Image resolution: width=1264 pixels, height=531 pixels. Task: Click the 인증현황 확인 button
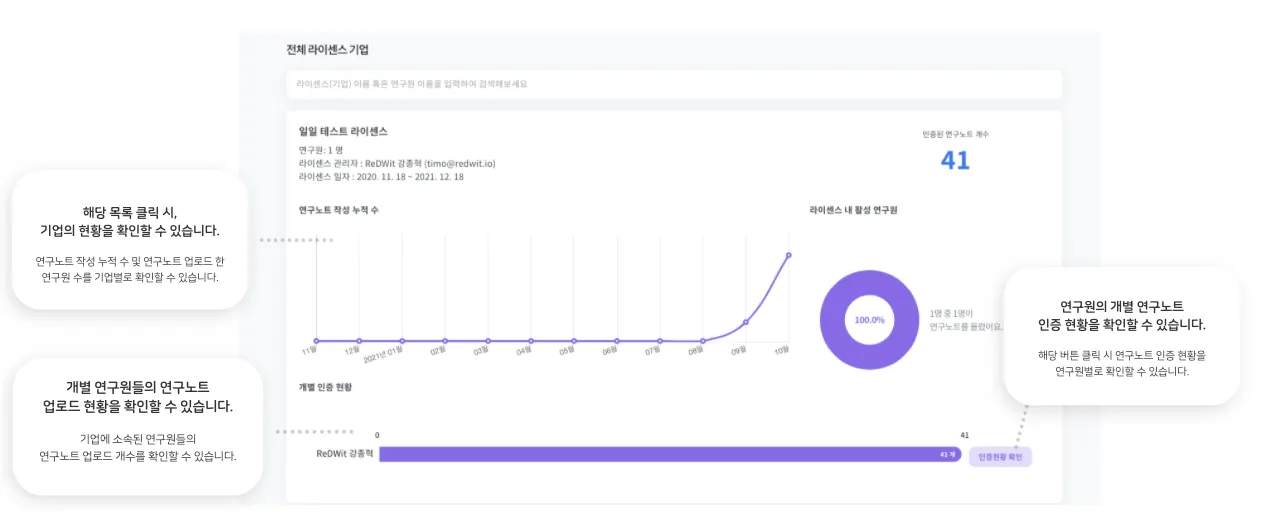pos(1000,456)
